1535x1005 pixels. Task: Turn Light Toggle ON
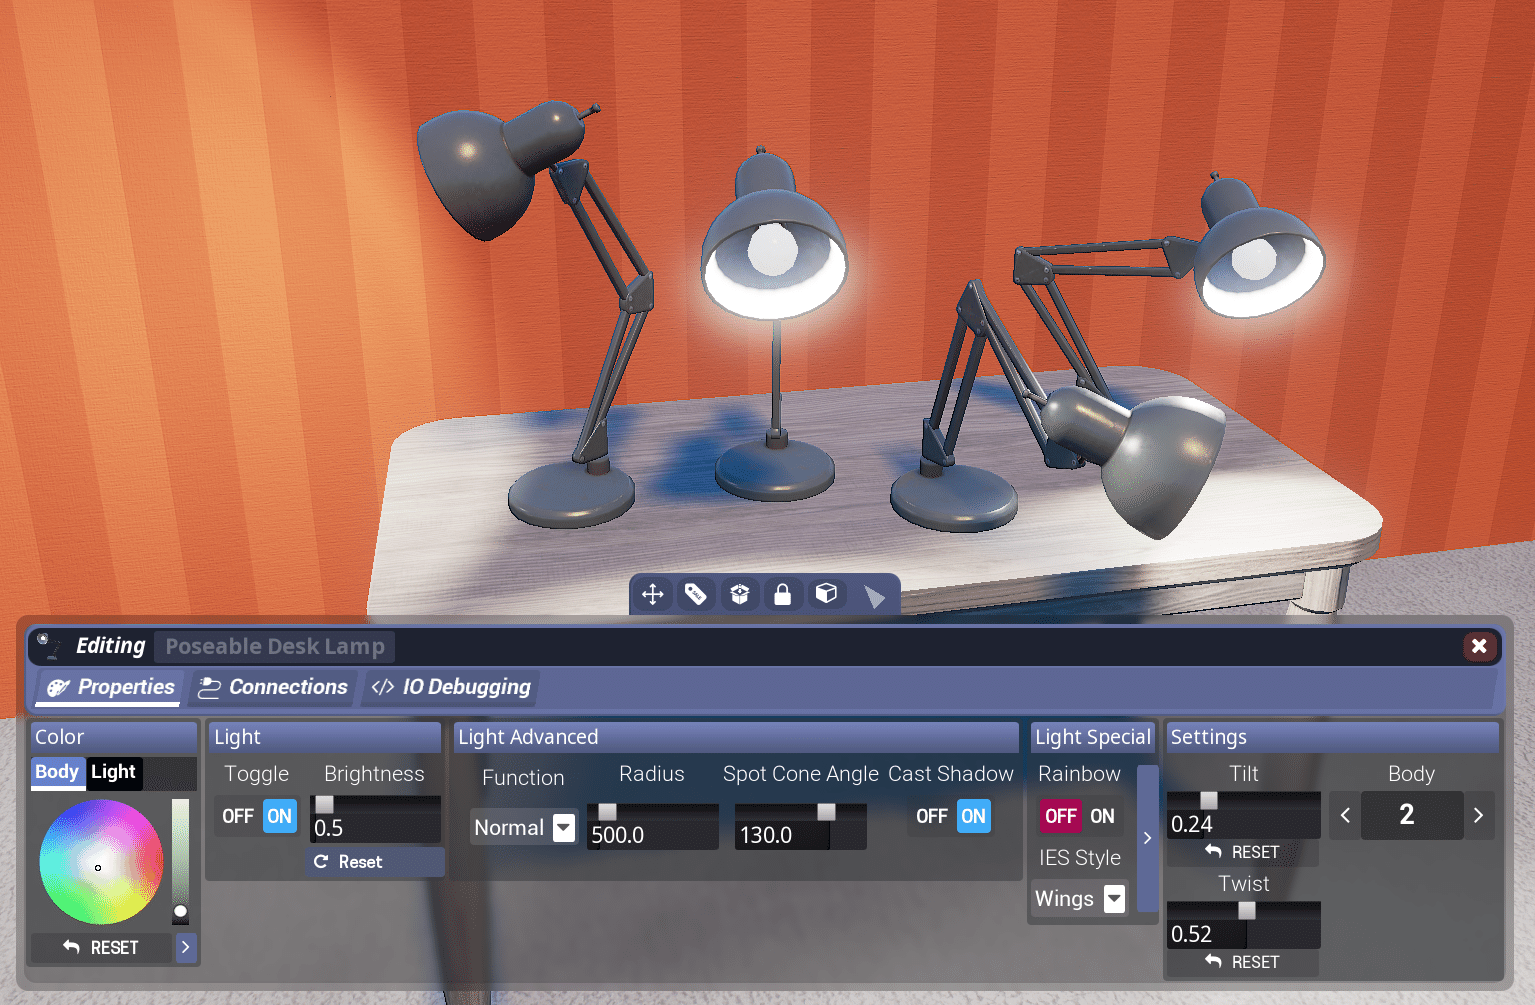pos(280,817)
